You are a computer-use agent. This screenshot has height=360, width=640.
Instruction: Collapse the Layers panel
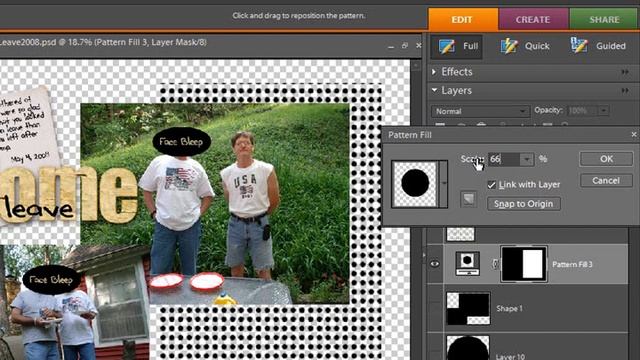click(x=434, y=90)
